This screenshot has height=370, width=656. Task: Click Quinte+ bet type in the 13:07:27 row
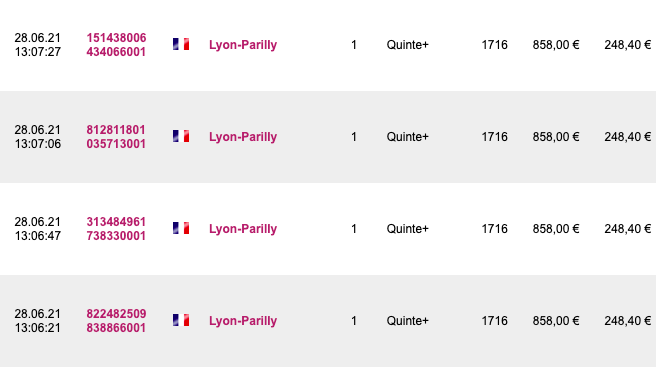tap(407, 45)
